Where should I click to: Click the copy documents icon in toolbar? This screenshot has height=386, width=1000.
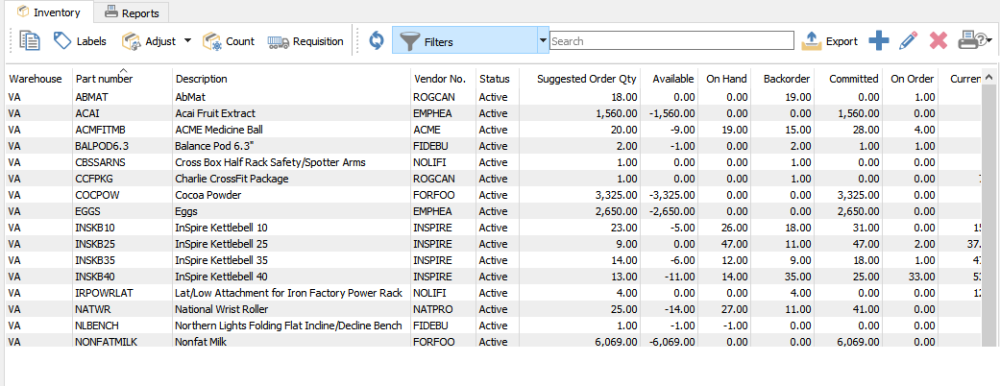(x=29, y=41)
